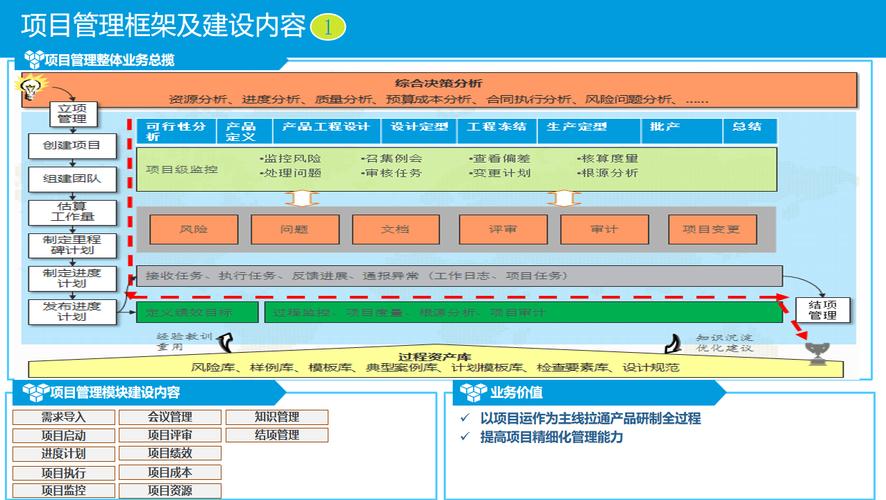Click the double arrow under 核算度量
The height and width of the screenshot is (500, 886).
point(563,199)
